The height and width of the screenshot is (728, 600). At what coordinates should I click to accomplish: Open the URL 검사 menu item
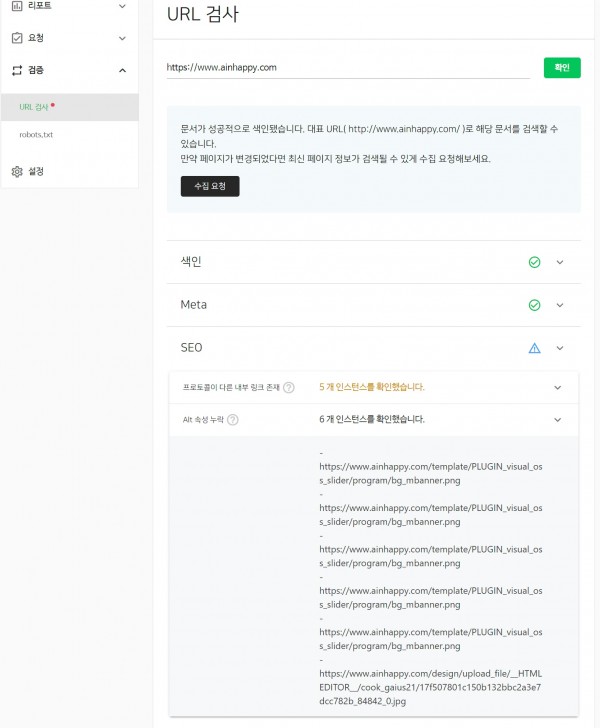tap(34, 106)
